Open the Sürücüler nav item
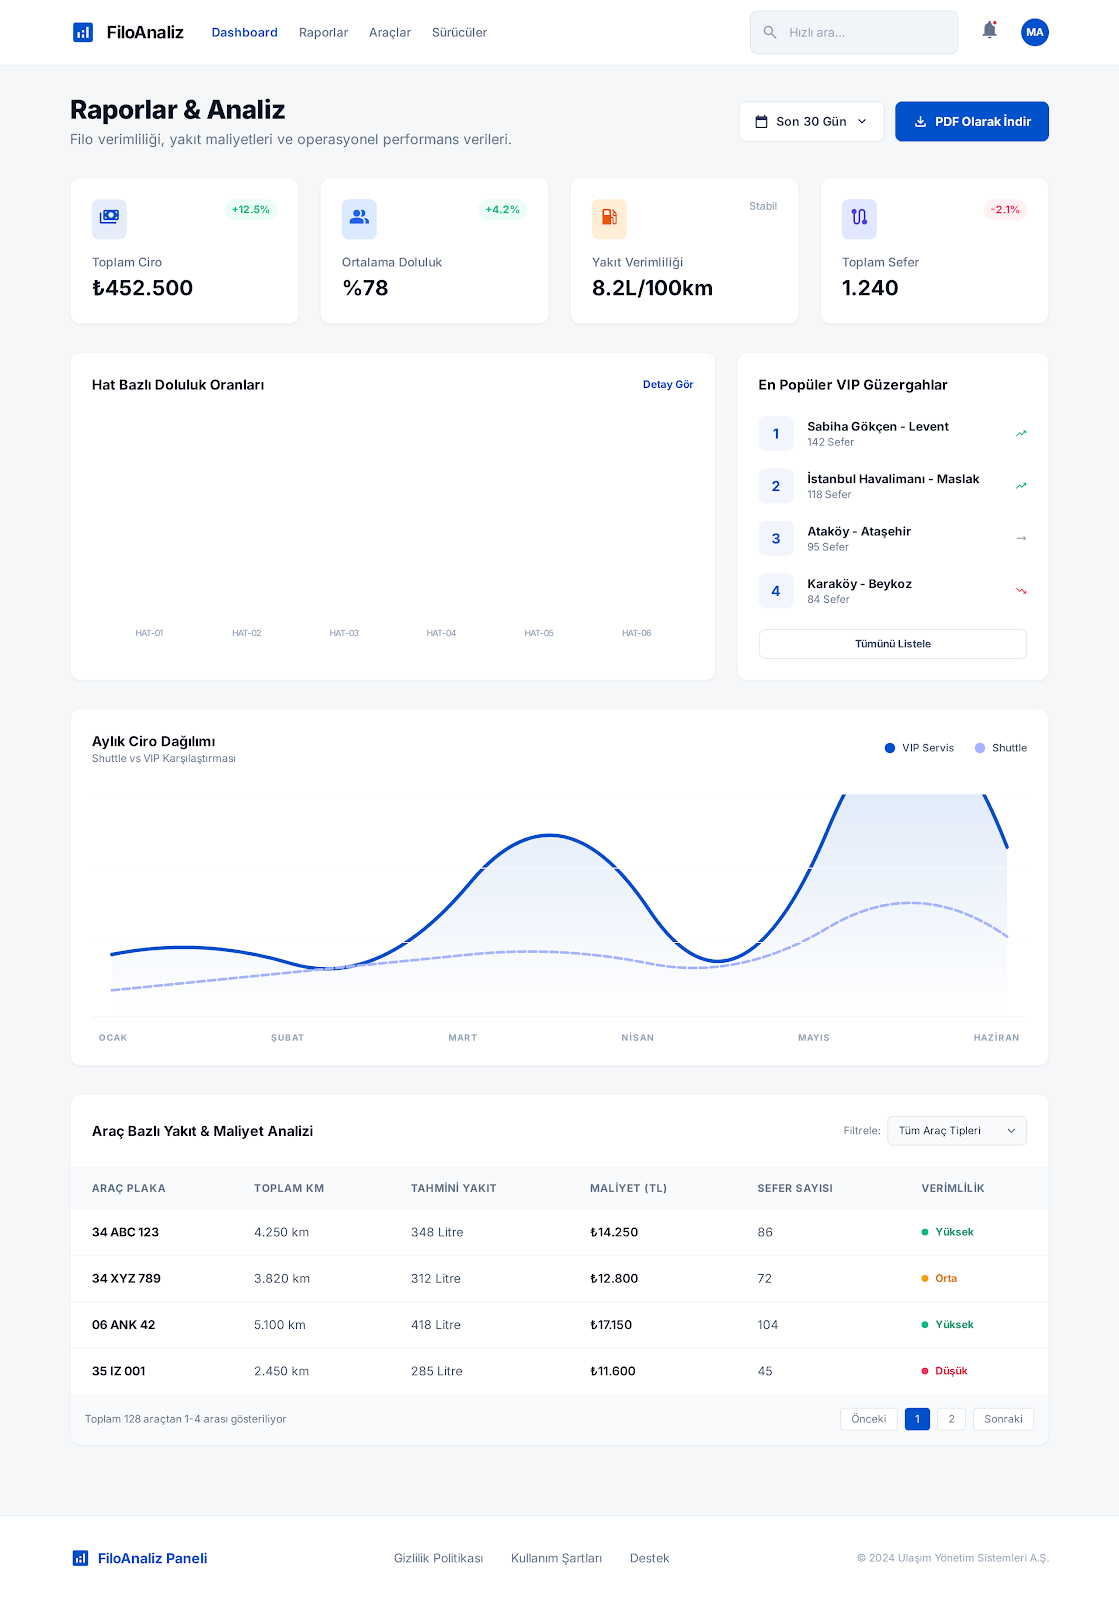Screen dimensions: 1119x1600 pos(459,32)
